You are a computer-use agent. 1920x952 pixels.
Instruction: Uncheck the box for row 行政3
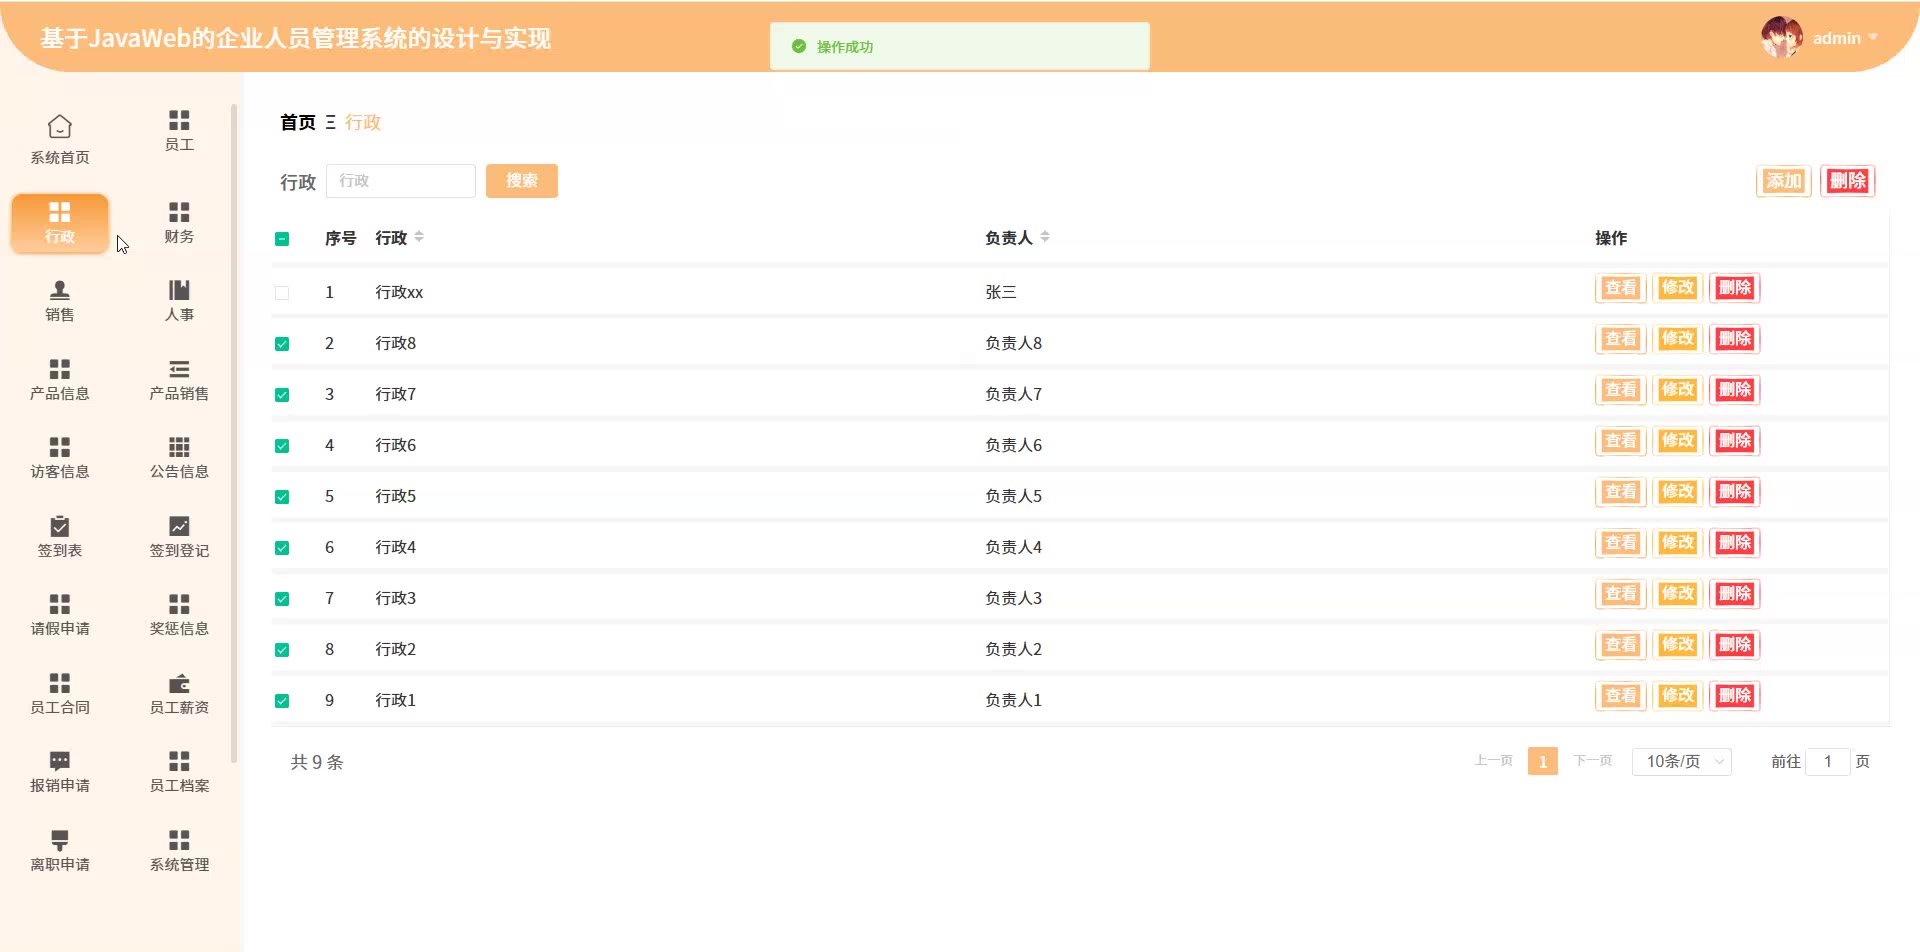(x=282, y=599)
